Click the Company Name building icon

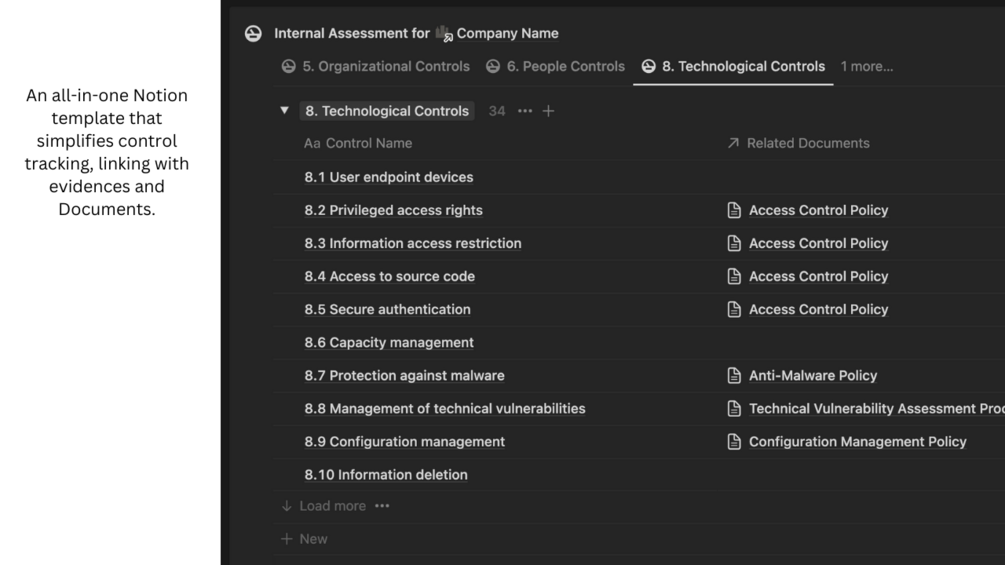(x=444, y=33)
